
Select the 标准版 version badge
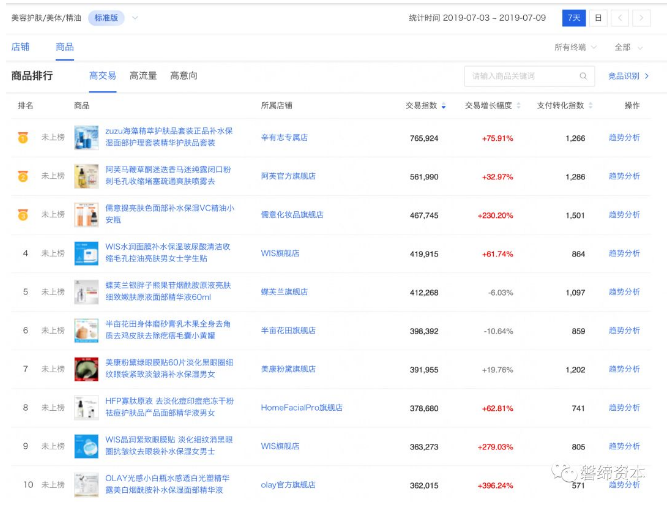(x=106, y=18)
